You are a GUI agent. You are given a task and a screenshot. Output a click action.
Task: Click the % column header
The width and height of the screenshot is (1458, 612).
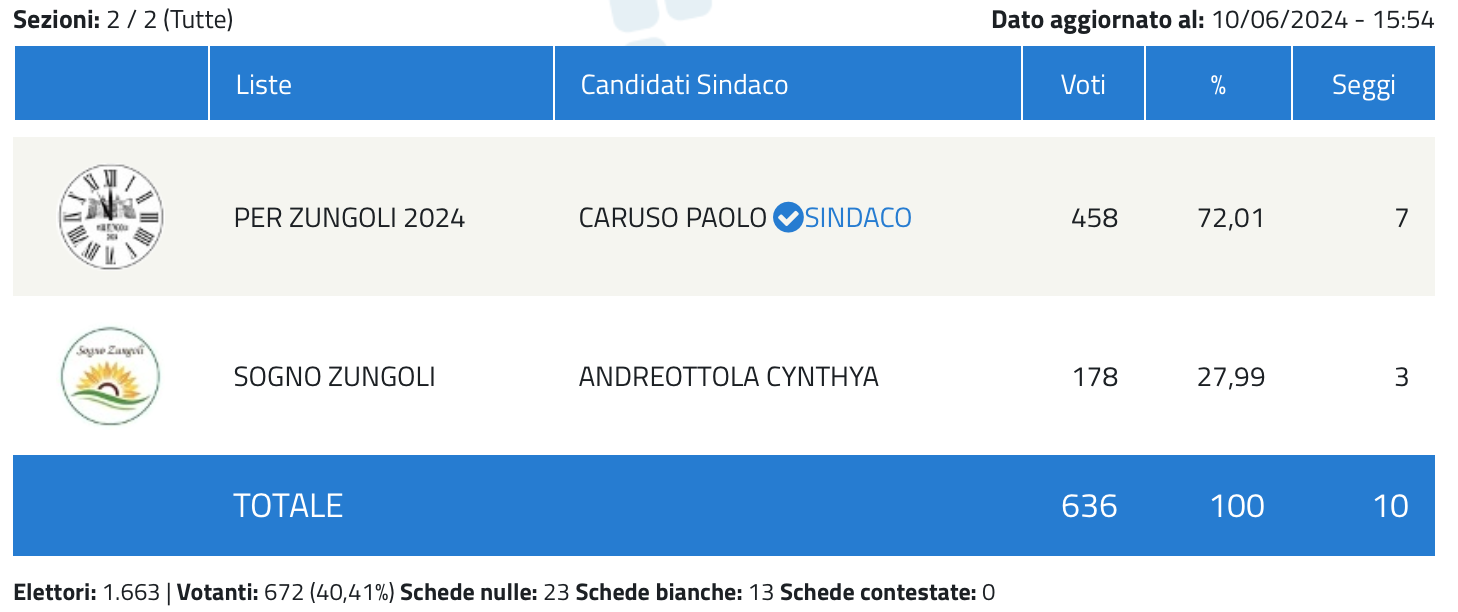click(x=1218, y=85)
